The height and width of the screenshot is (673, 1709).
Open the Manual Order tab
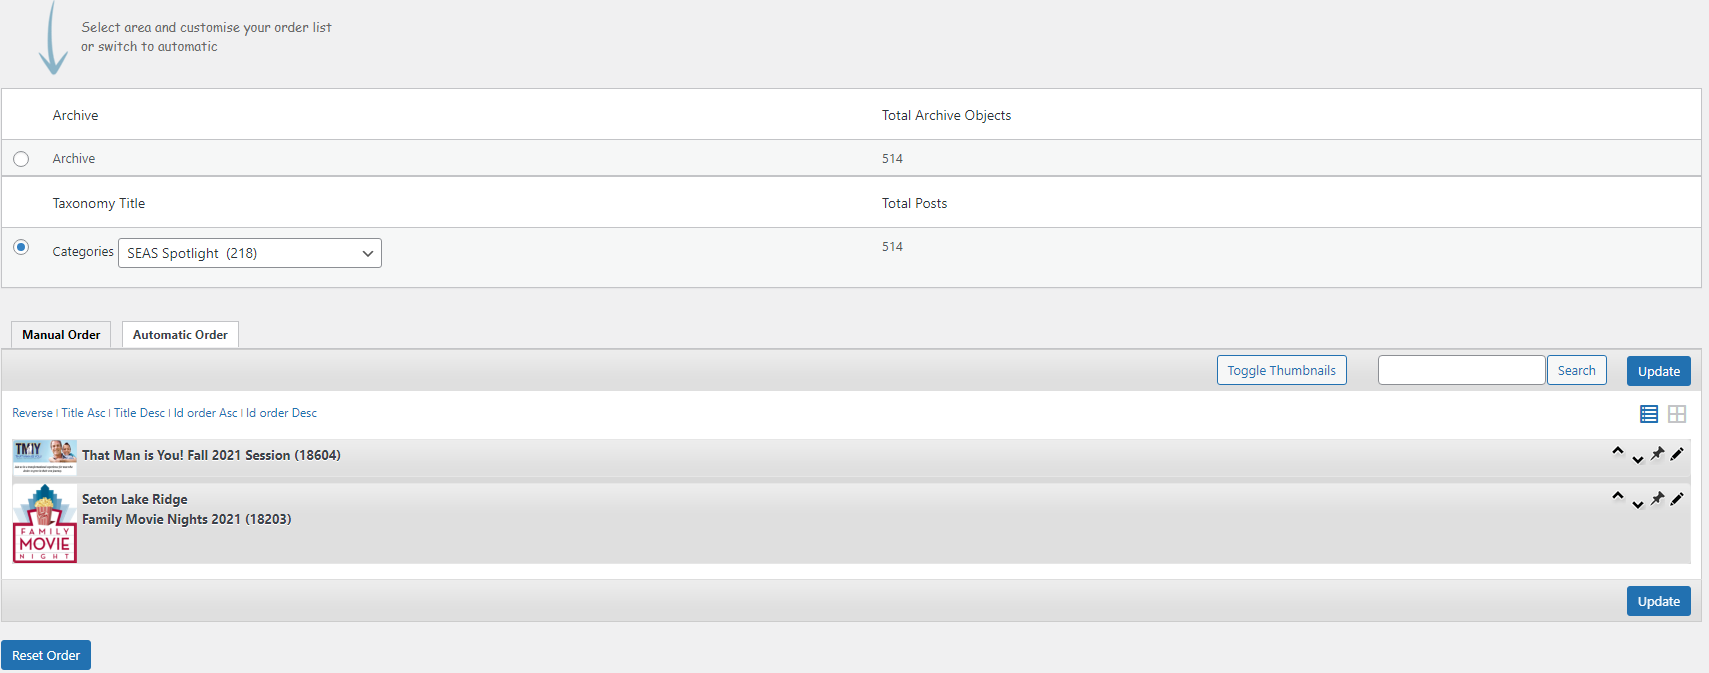(61, 335)
